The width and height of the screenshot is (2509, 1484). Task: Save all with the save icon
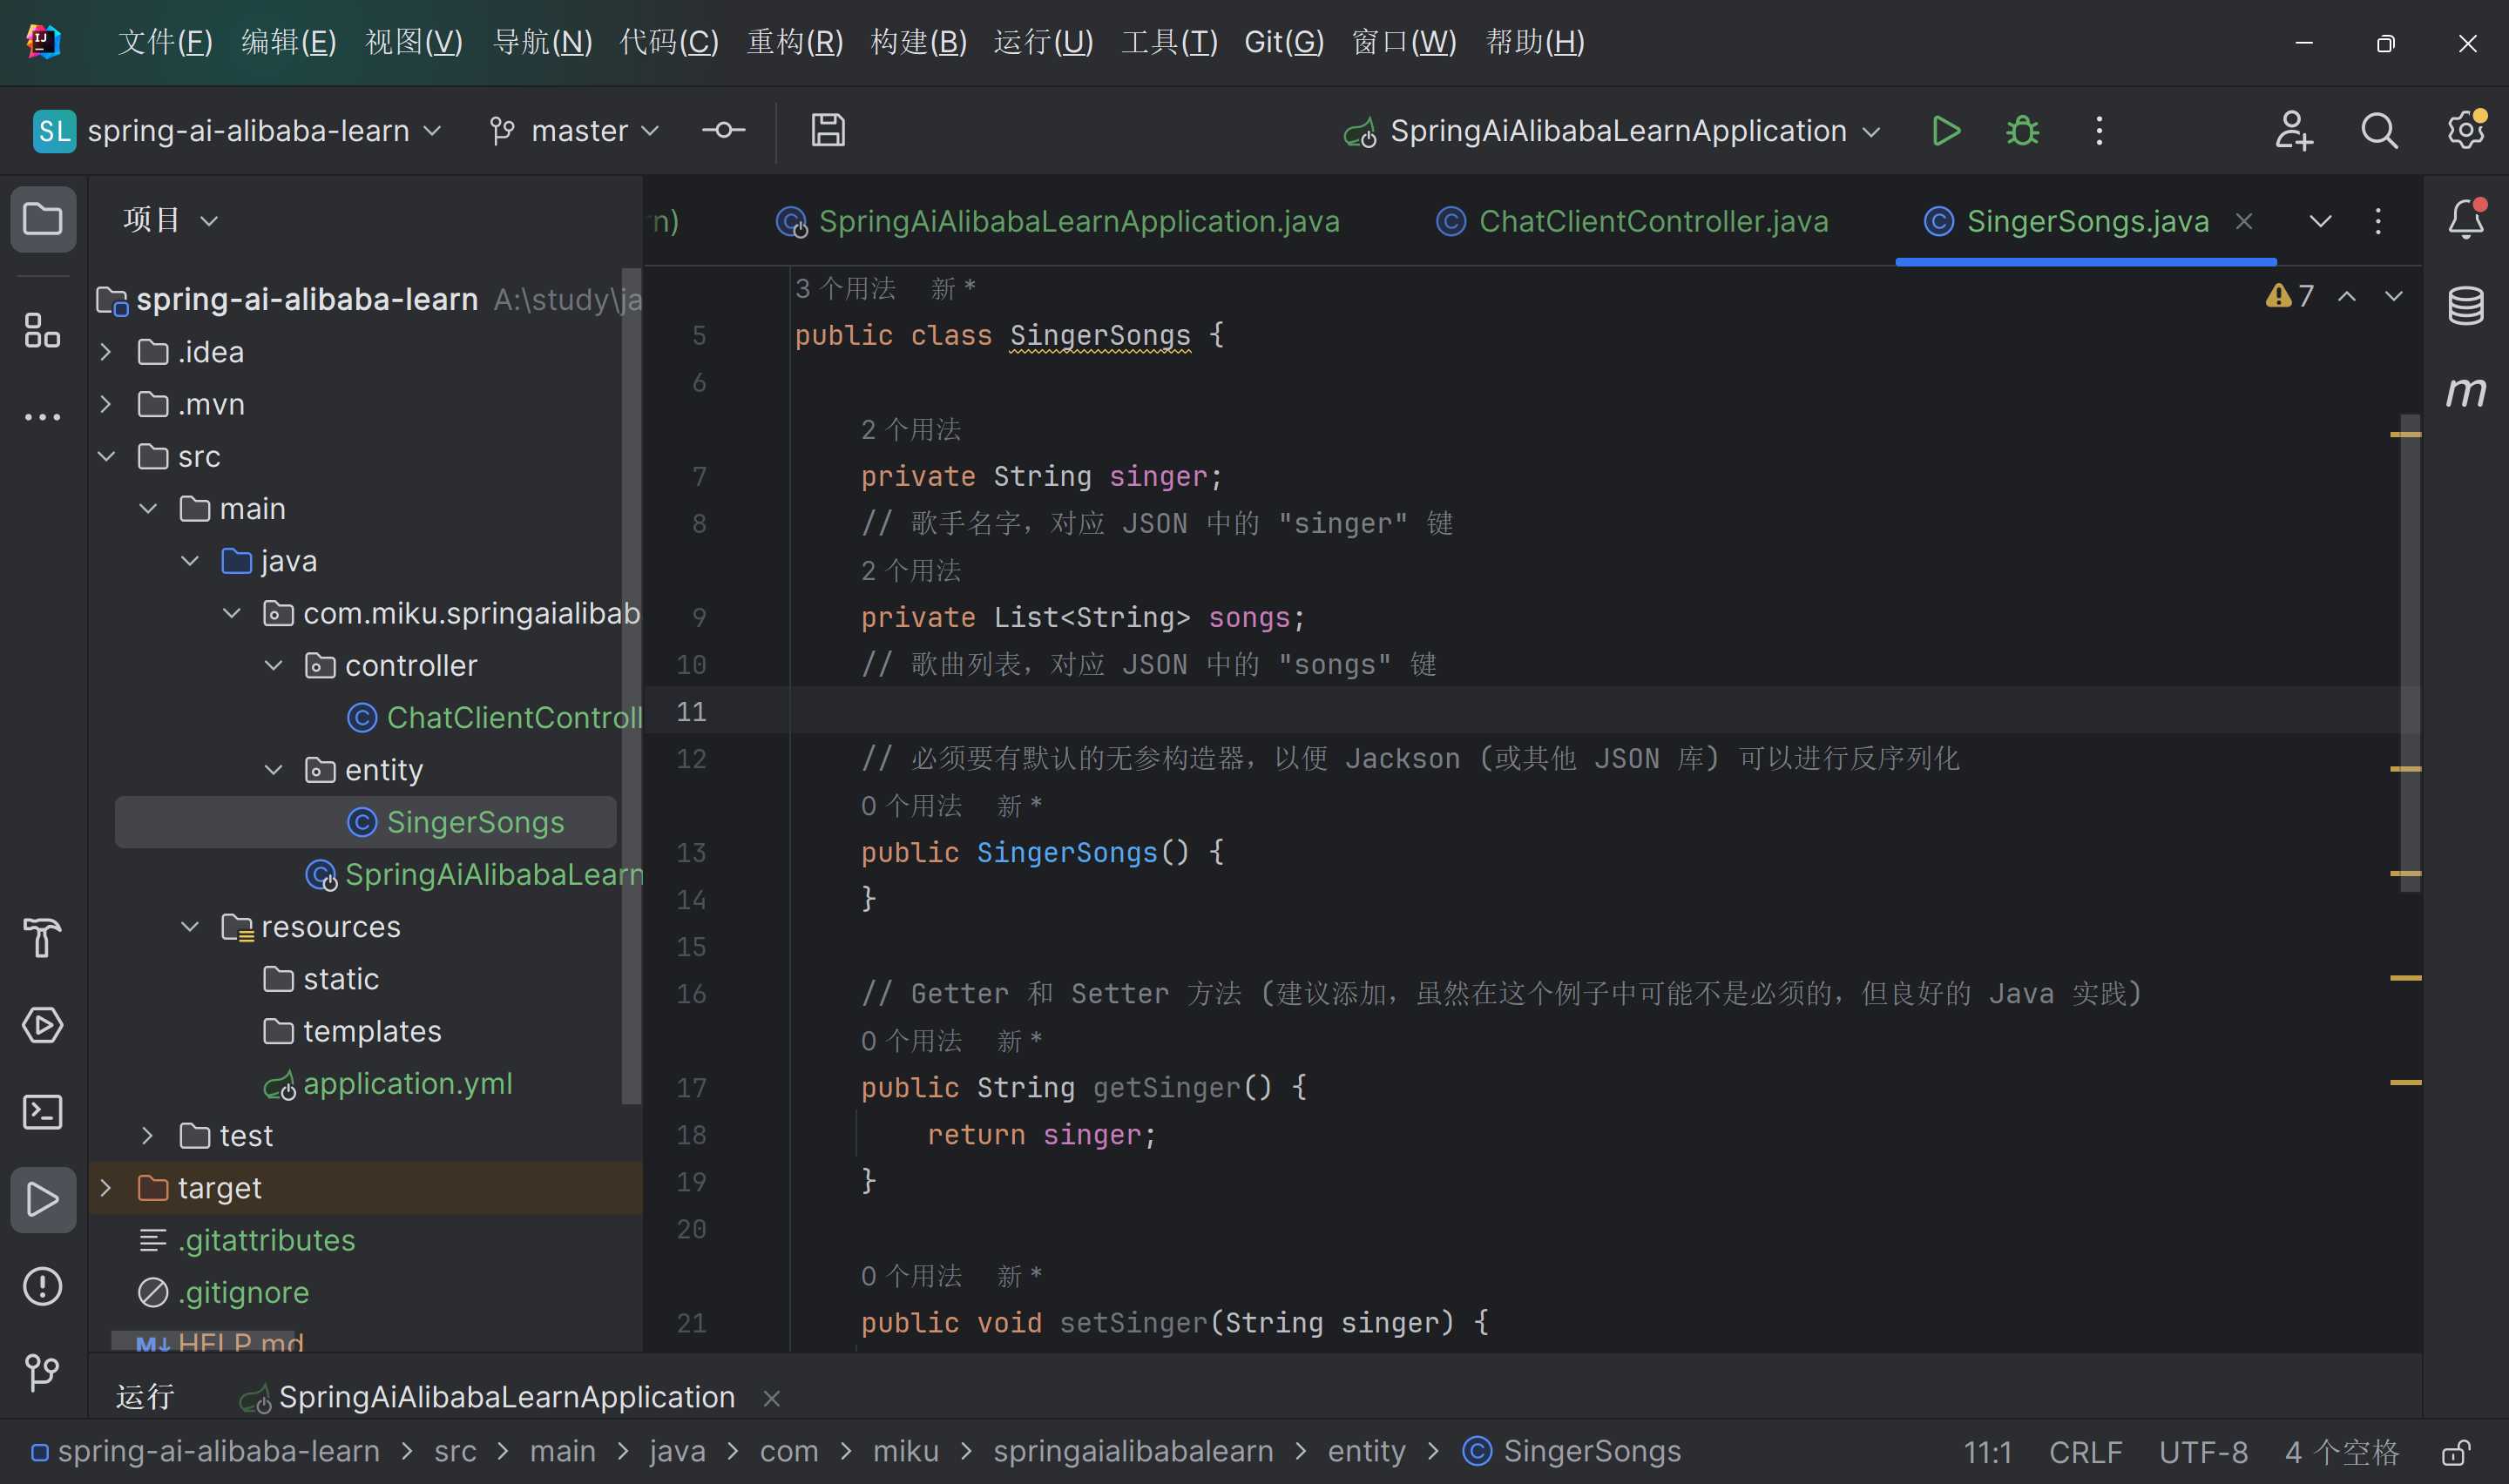coord(827,130)
